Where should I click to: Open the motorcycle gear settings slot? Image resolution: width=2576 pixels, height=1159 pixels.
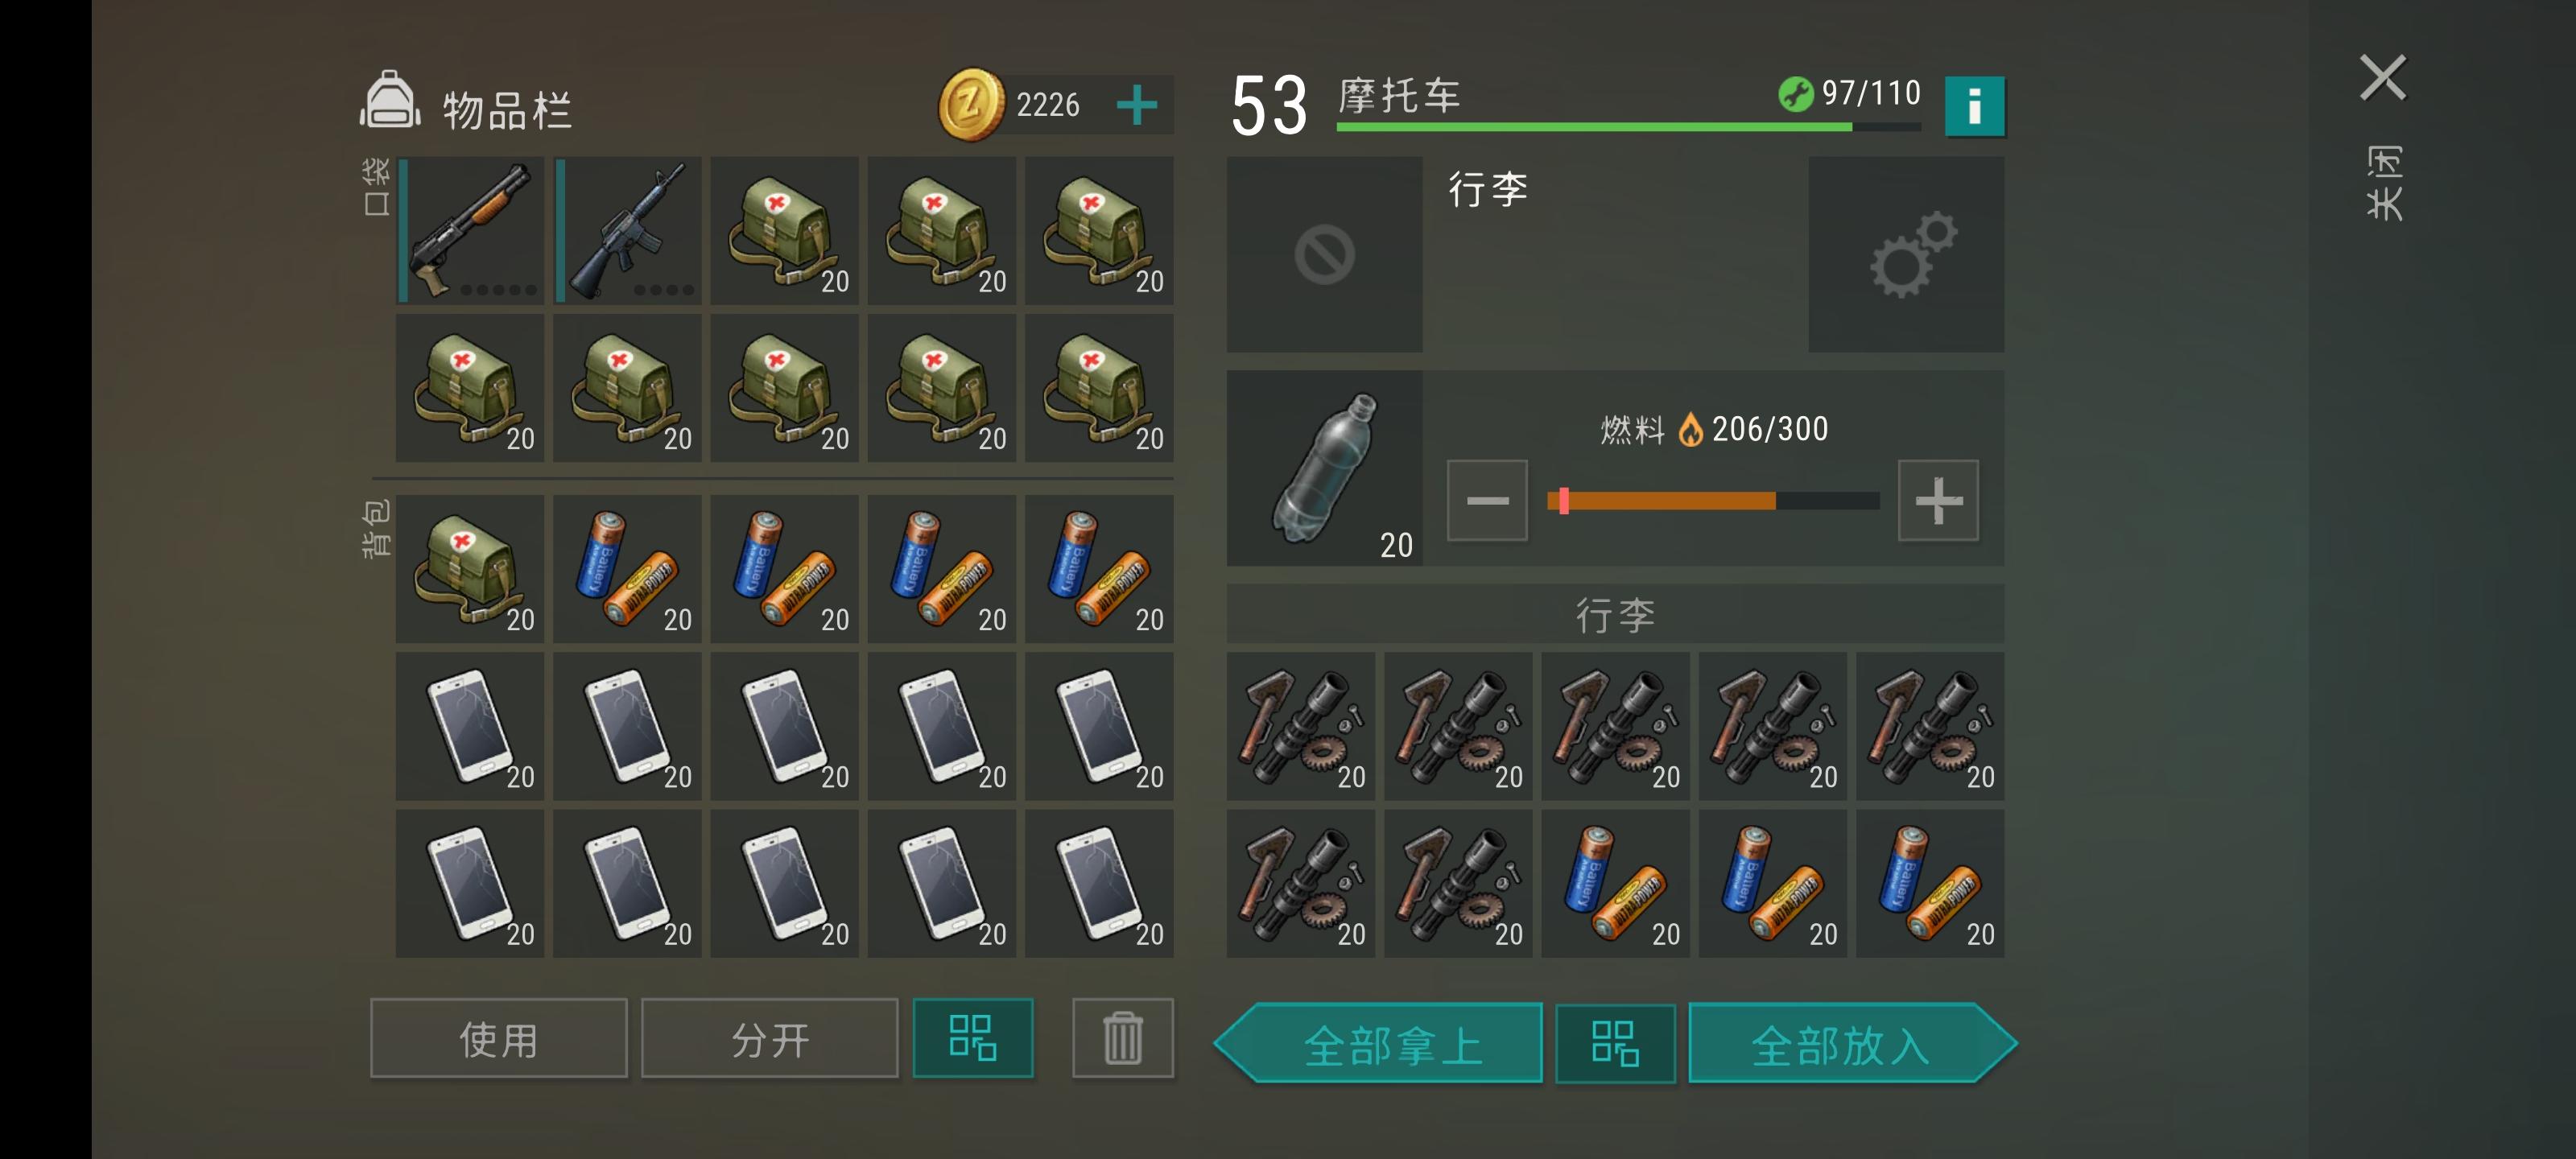pyautogui.click(x=1906, y=254)
